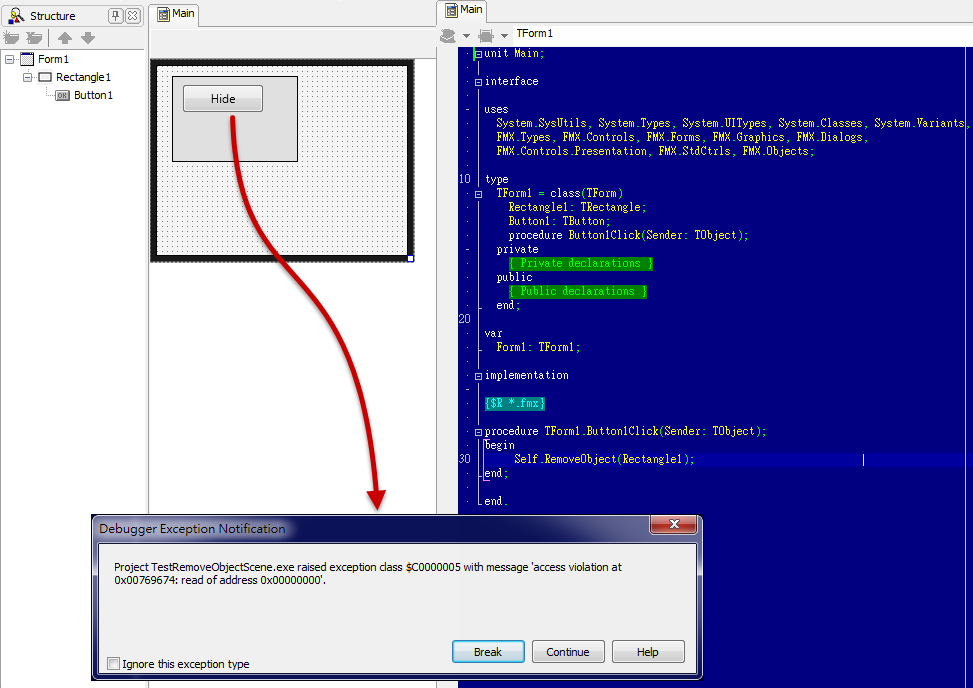This screenshot has width=973, height=688.
Task: Collapse the Rectangle1 tree node
Action: tap(27, 78)
